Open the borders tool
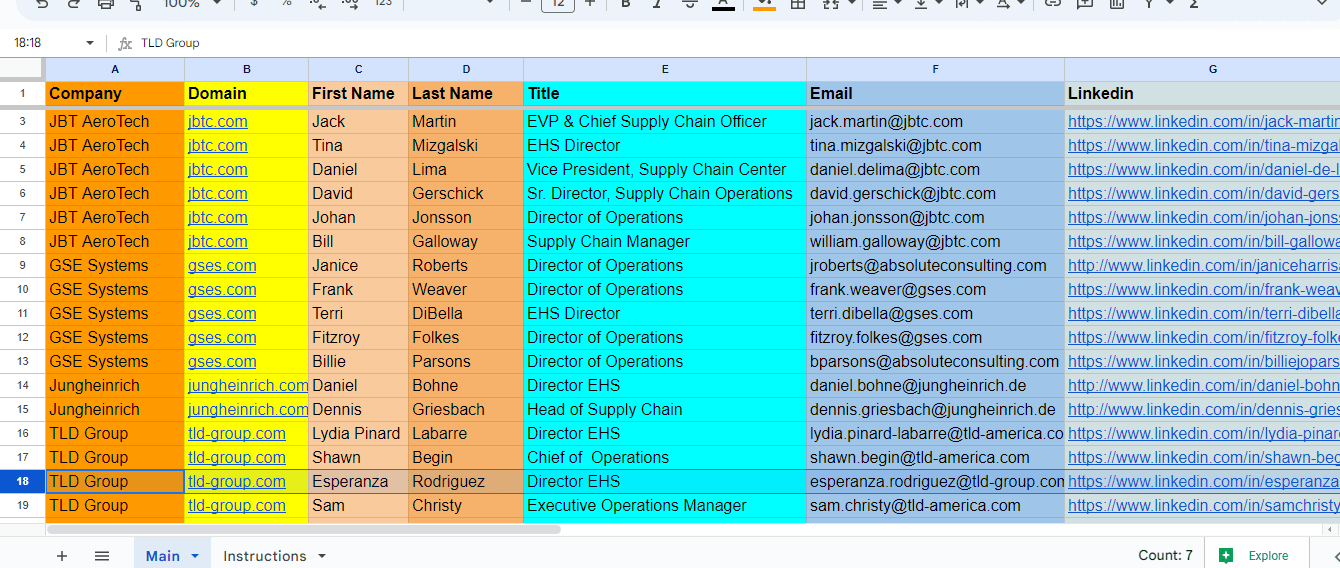 [x=798, y=4]
